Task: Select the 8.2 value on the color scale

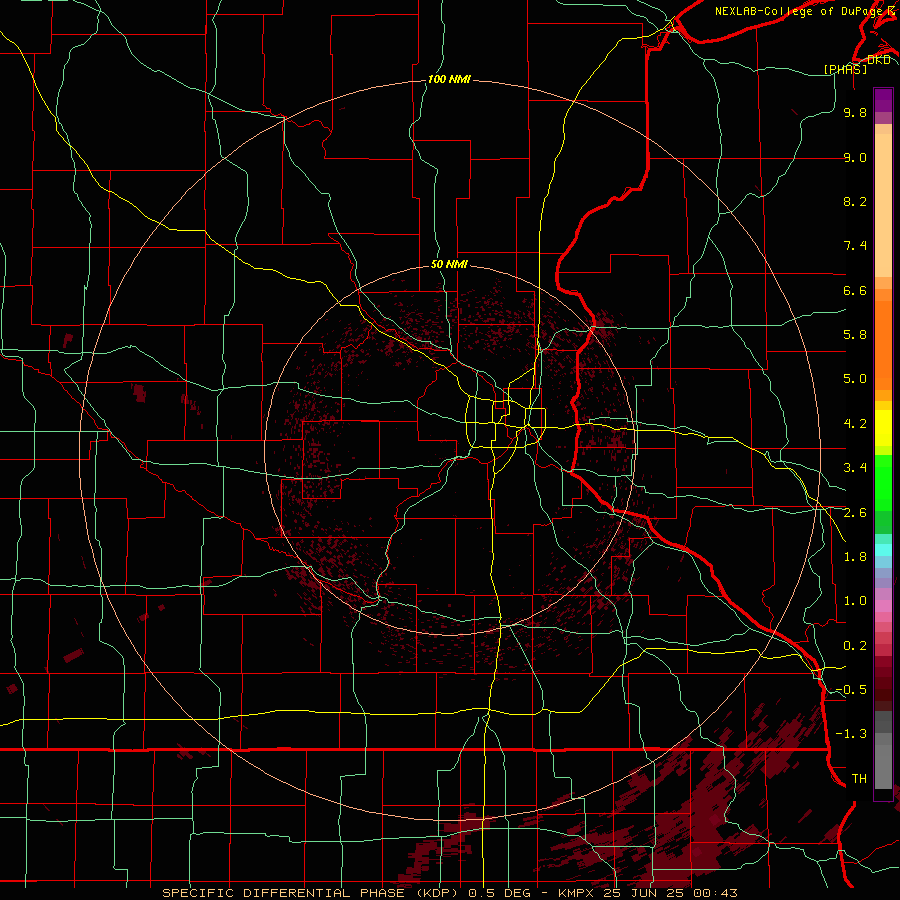Action: click(x=855, y=201)
